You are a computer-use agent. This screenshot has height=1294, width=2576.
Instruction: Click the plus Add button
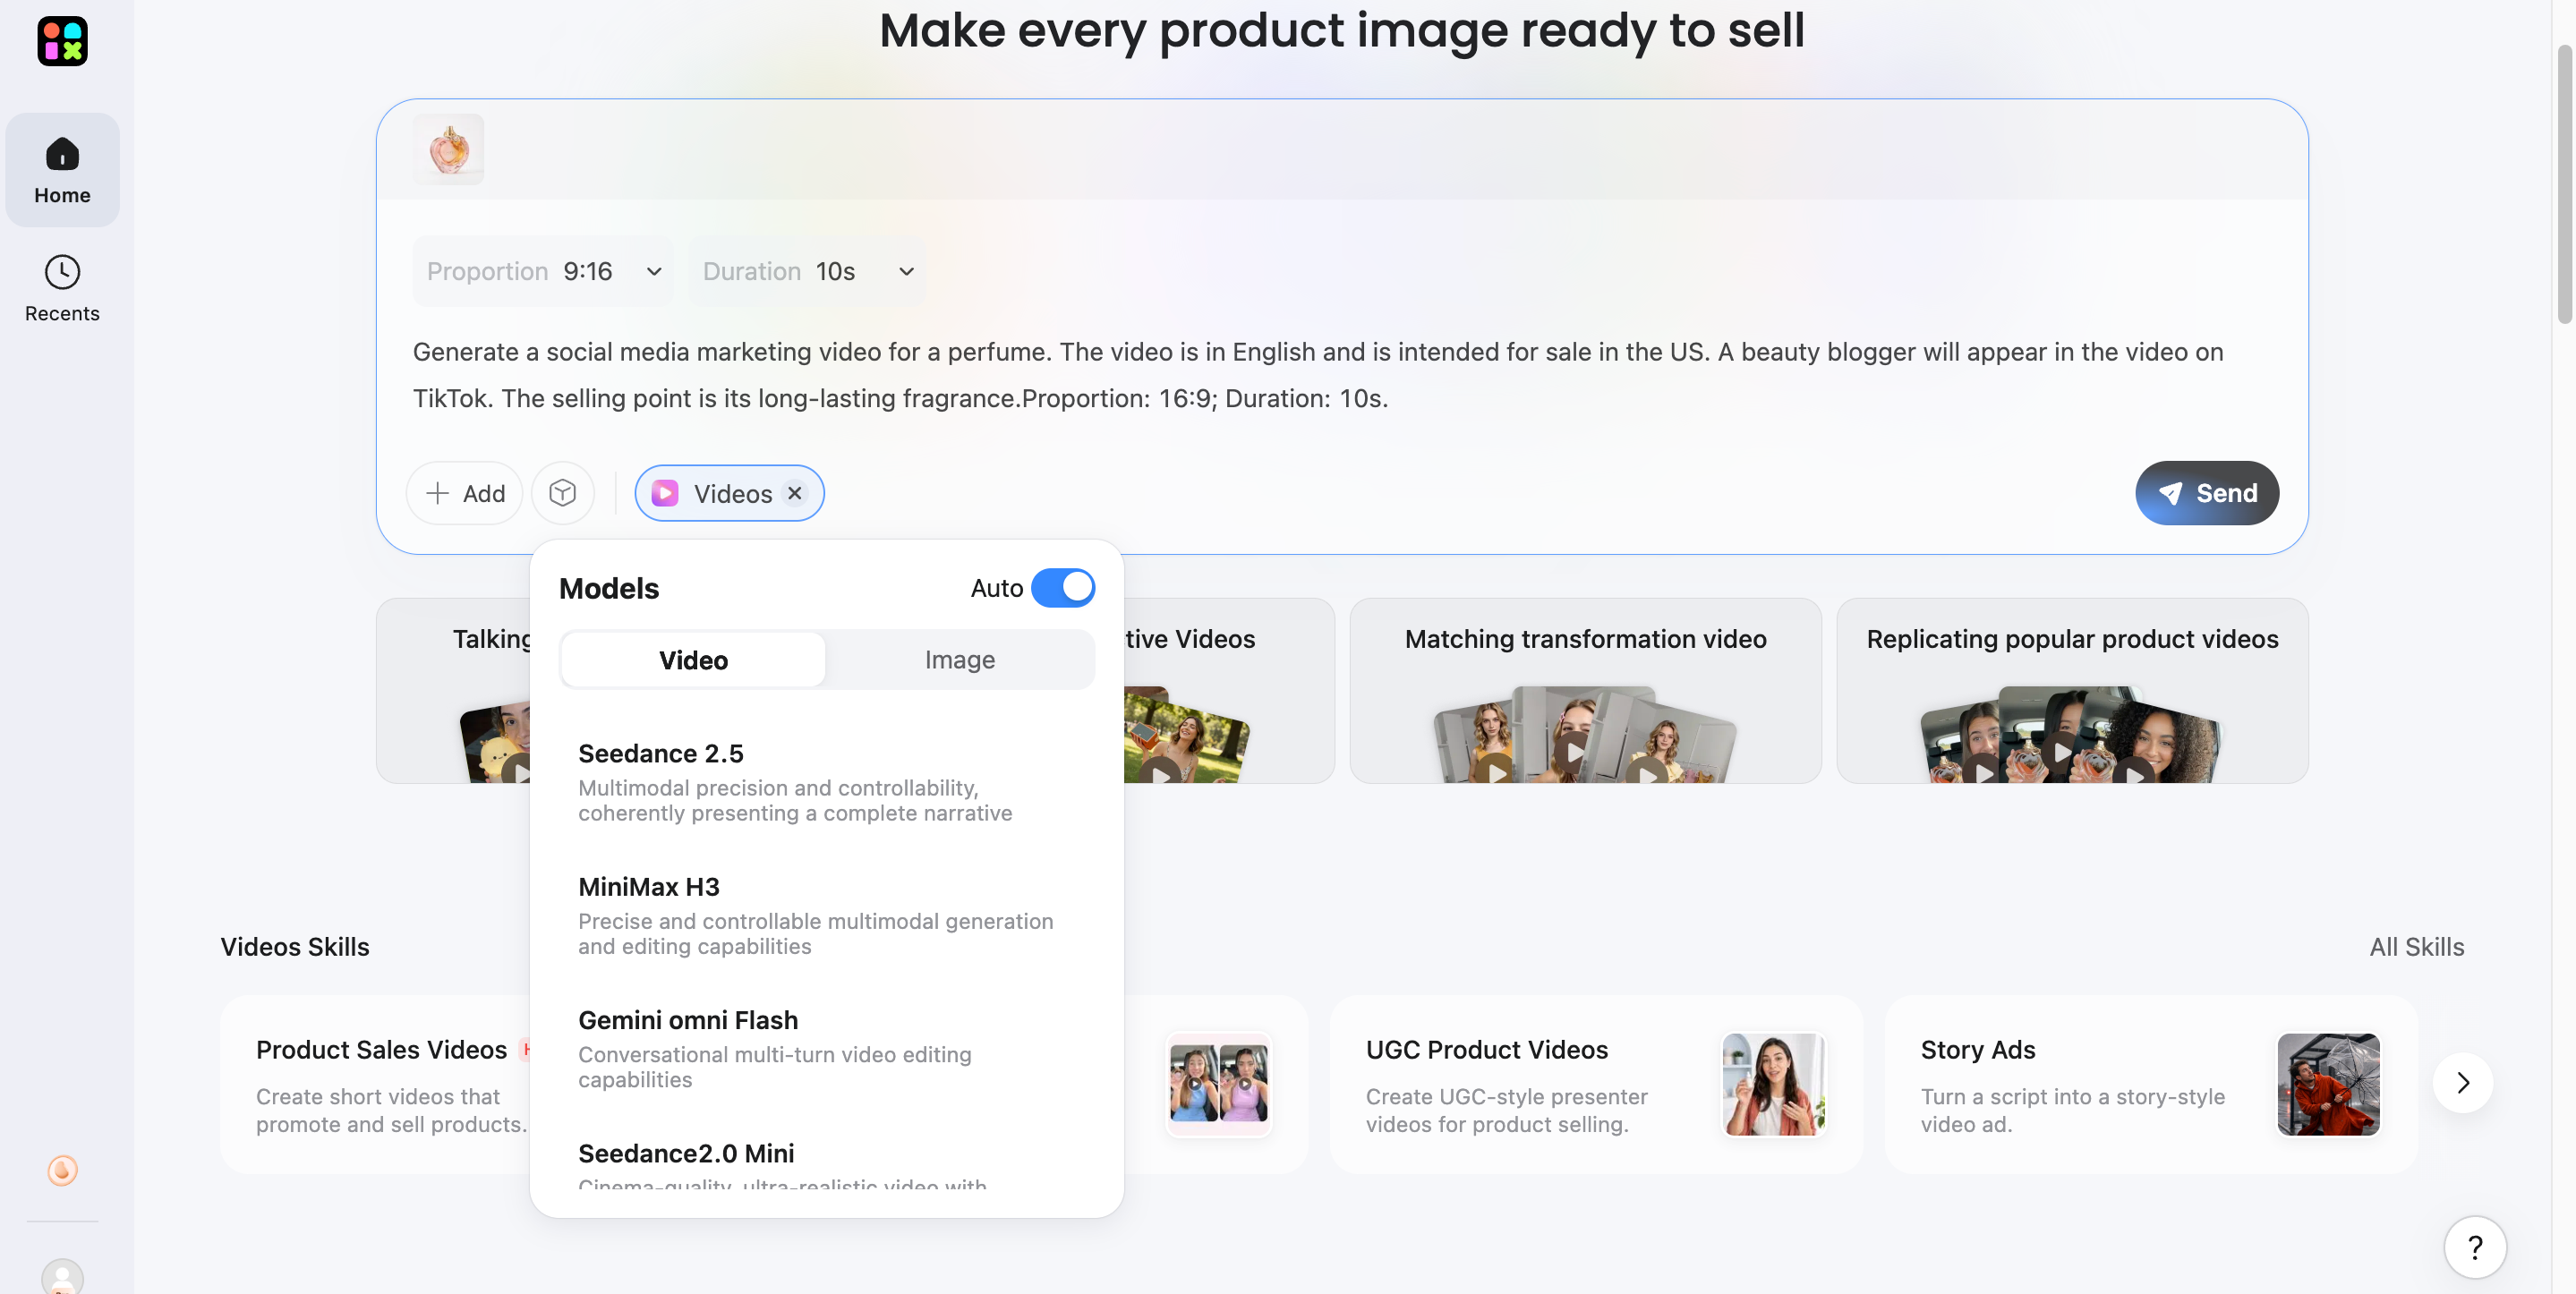[x=465, y=493]
